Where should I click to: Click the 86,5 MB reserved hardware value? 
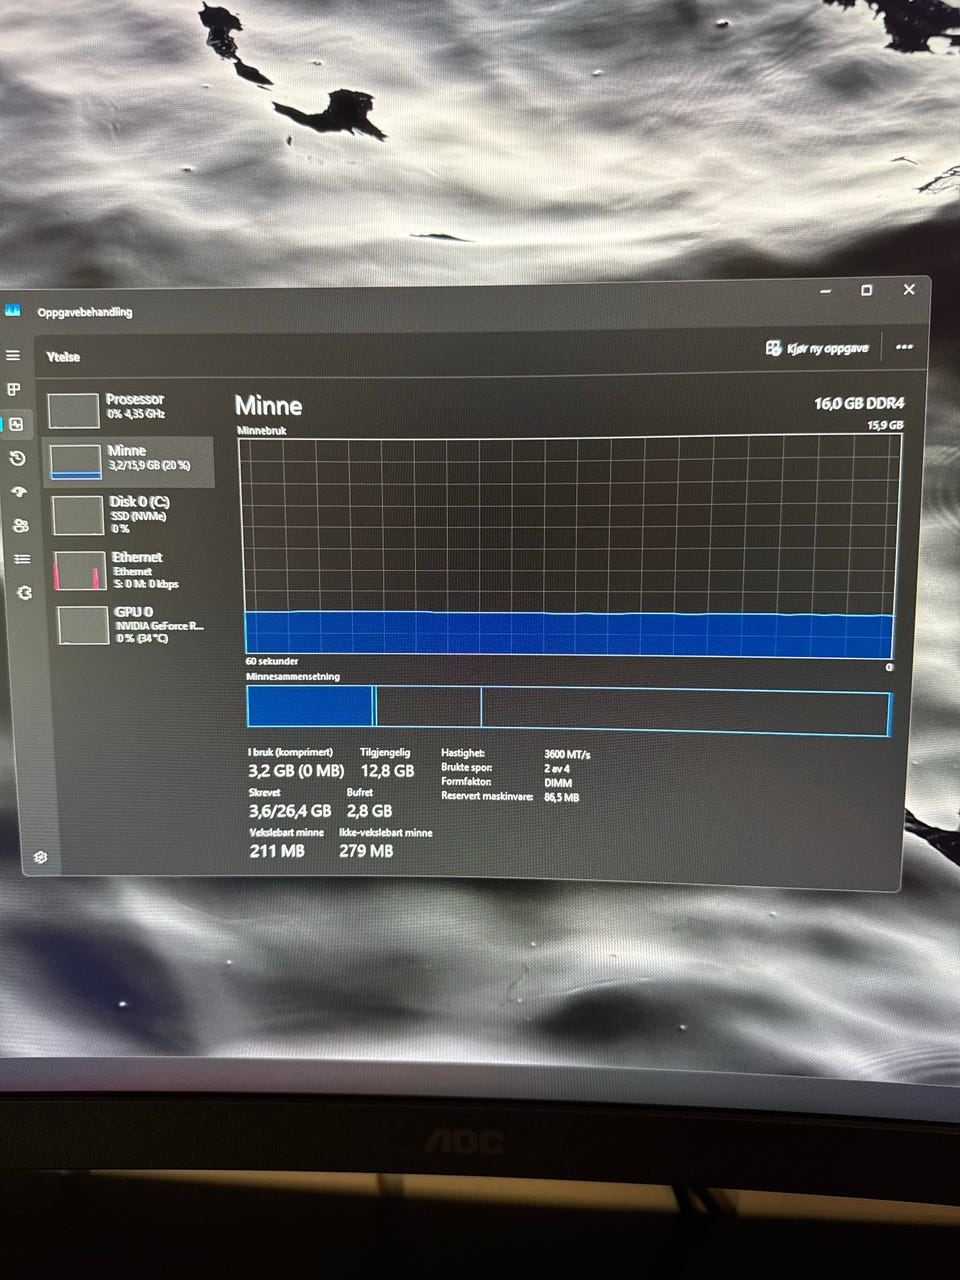click(x=562, y=797)
